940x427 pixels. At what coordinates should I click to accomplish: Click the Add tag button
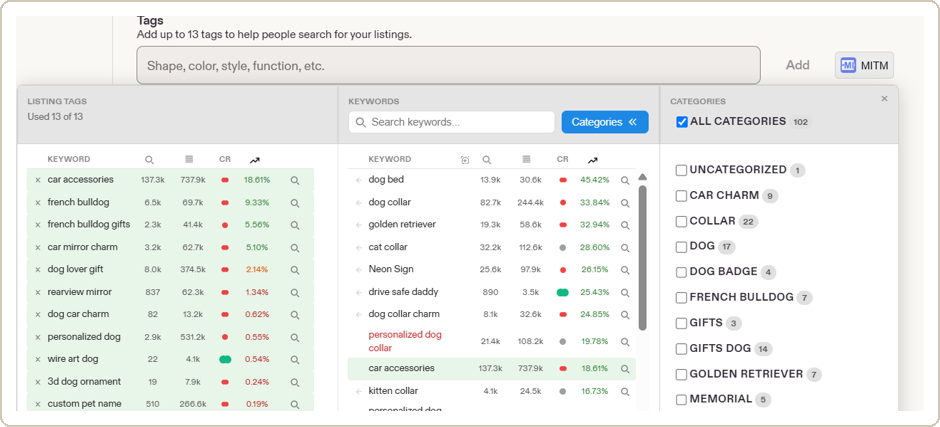pos(797,65)
